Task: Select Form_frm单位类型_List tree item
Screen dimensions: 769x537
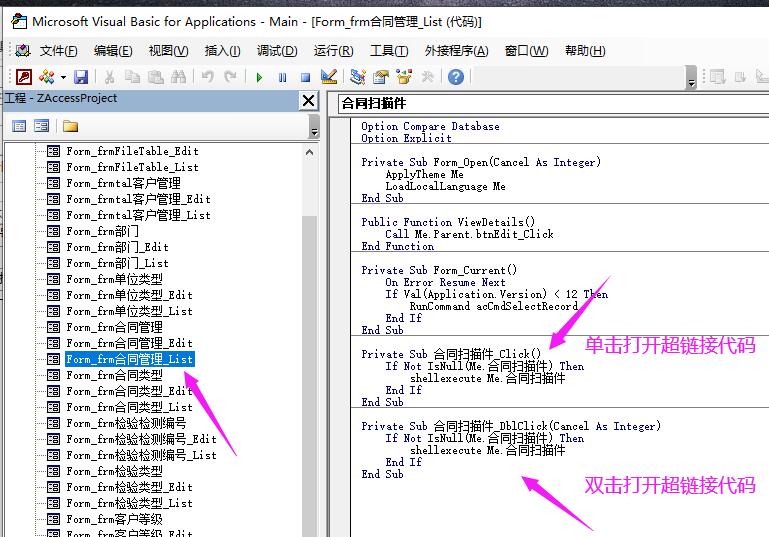Action: (x=129, y=311)
